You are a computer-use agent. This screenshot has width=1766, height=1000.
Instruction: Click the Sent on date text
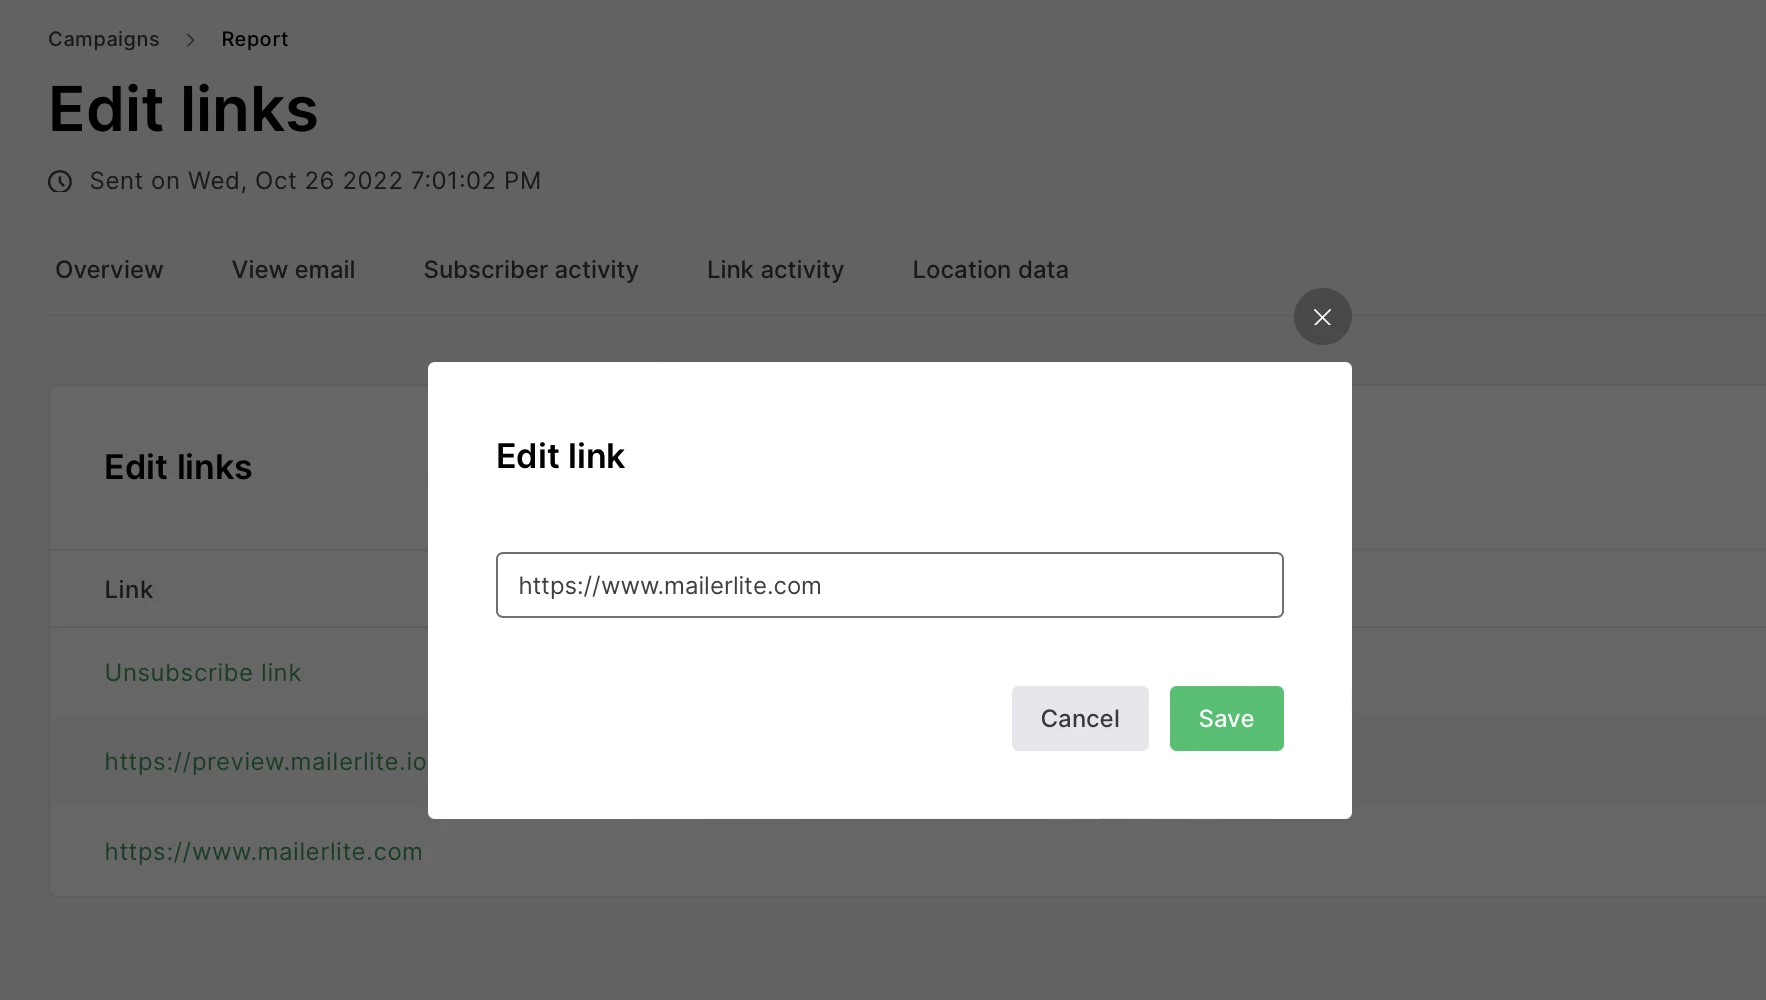point(315,181)
